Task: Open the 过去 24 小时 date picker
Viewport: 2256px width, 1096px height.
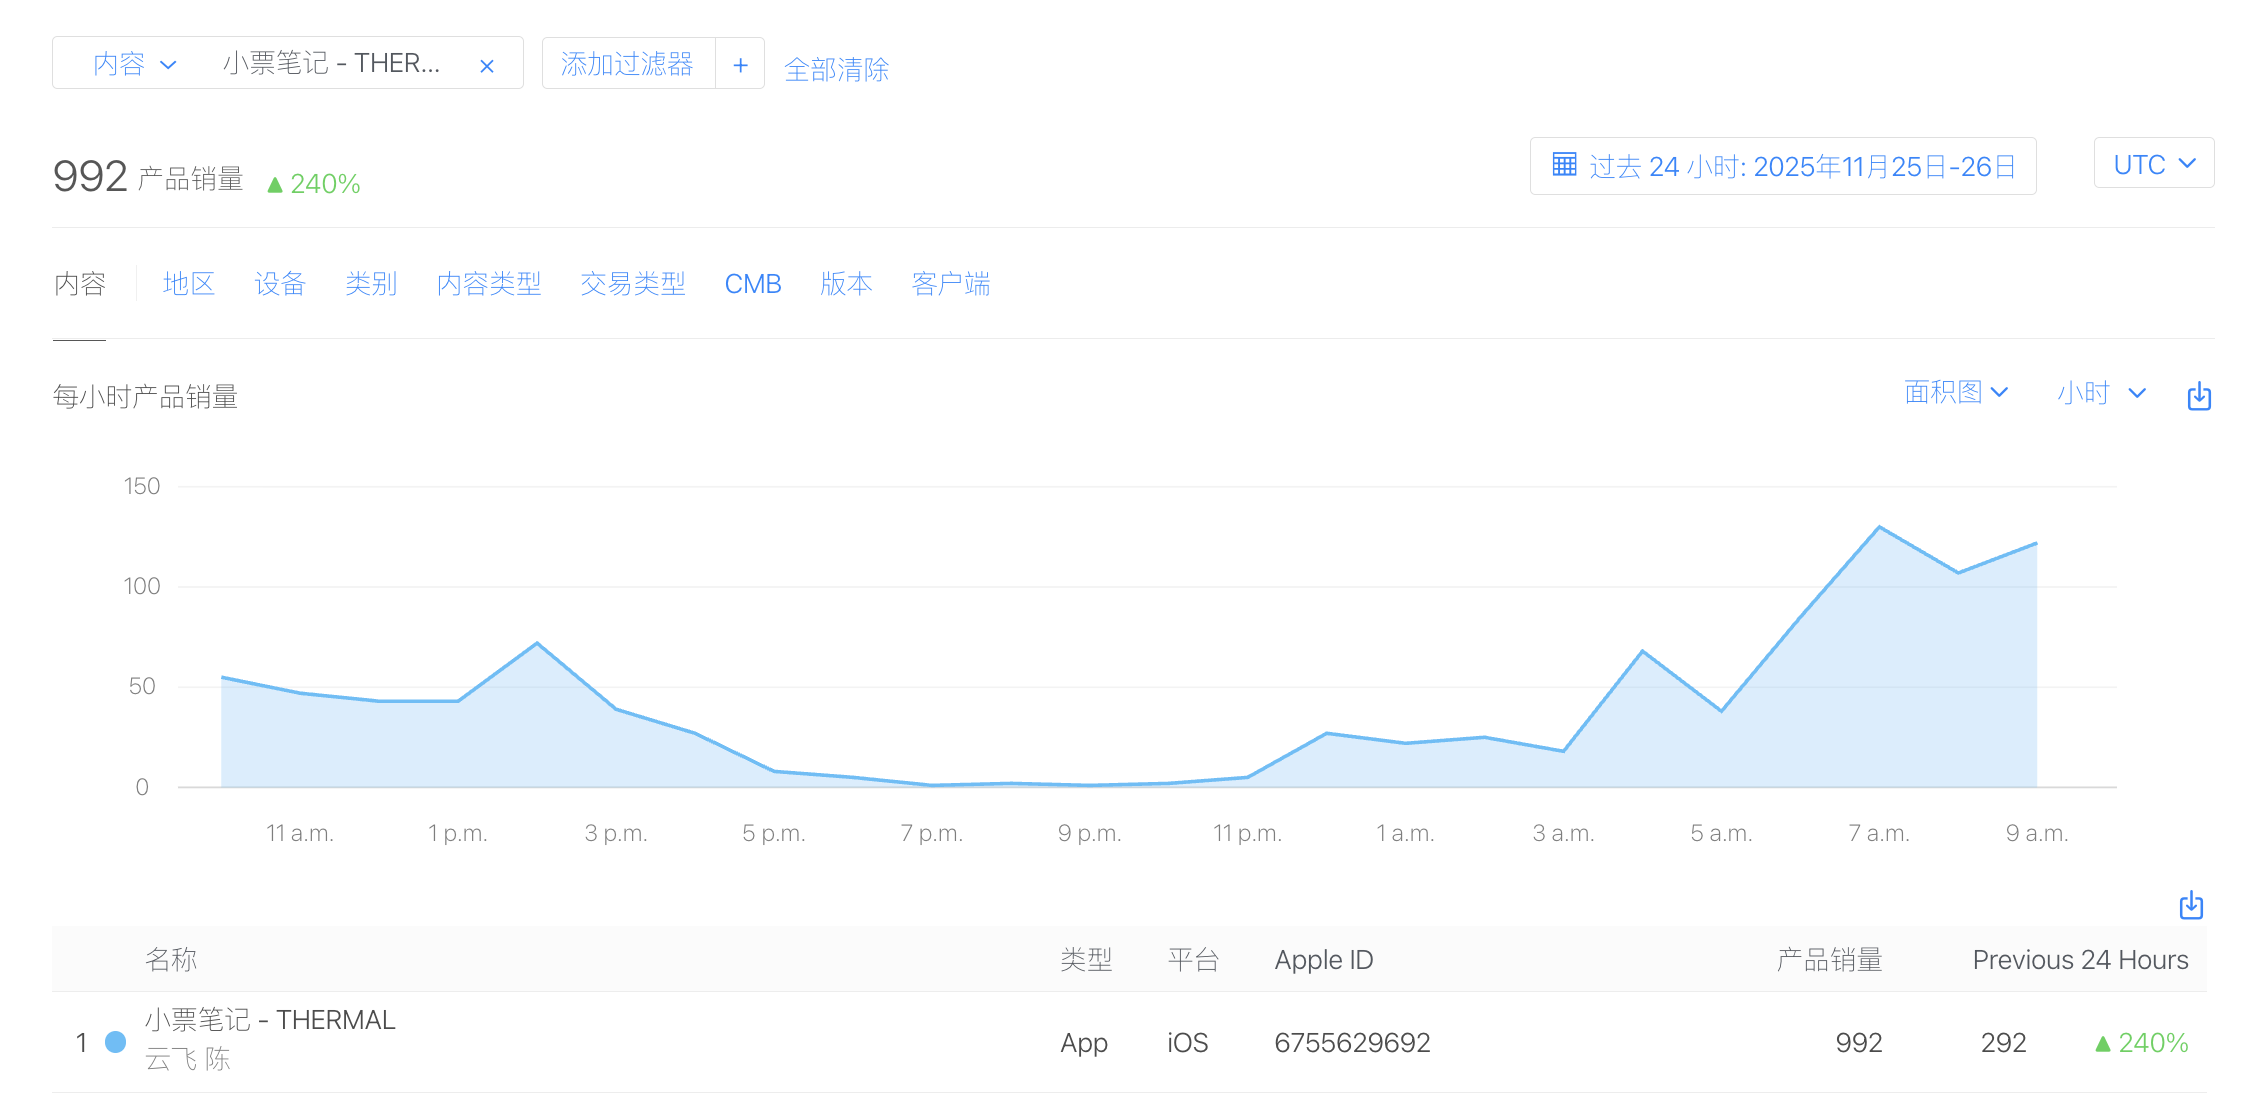Action: coord(1800,166)
